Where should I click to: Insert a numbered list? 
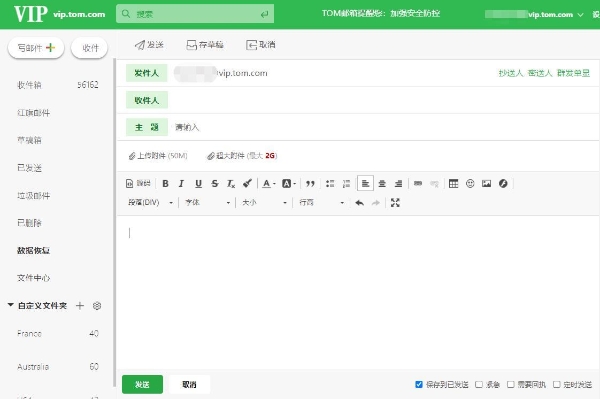346,184
